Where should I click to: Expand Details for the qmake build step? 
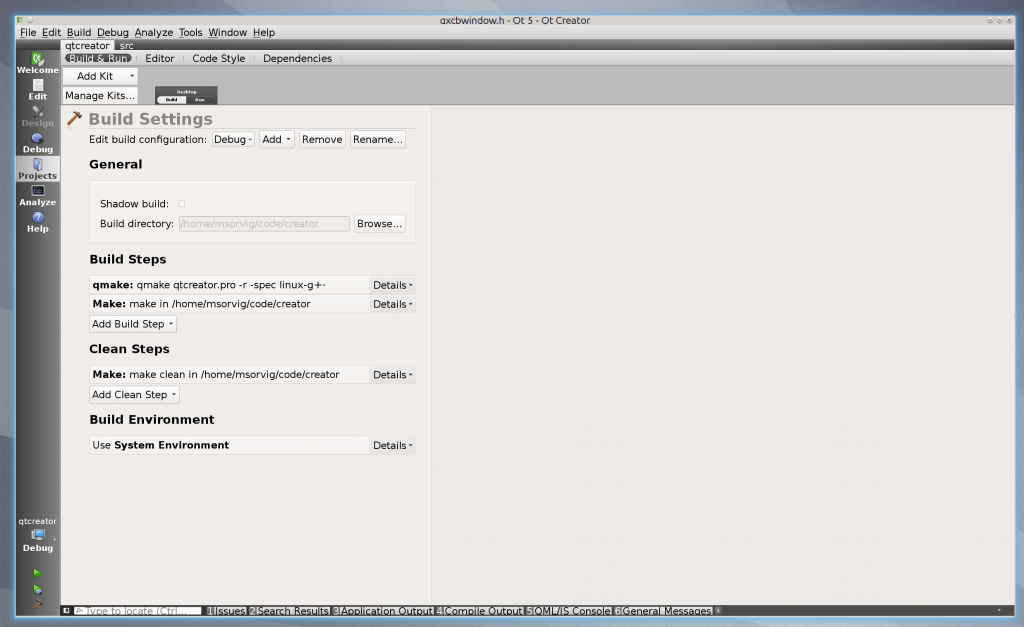(392, 285)
